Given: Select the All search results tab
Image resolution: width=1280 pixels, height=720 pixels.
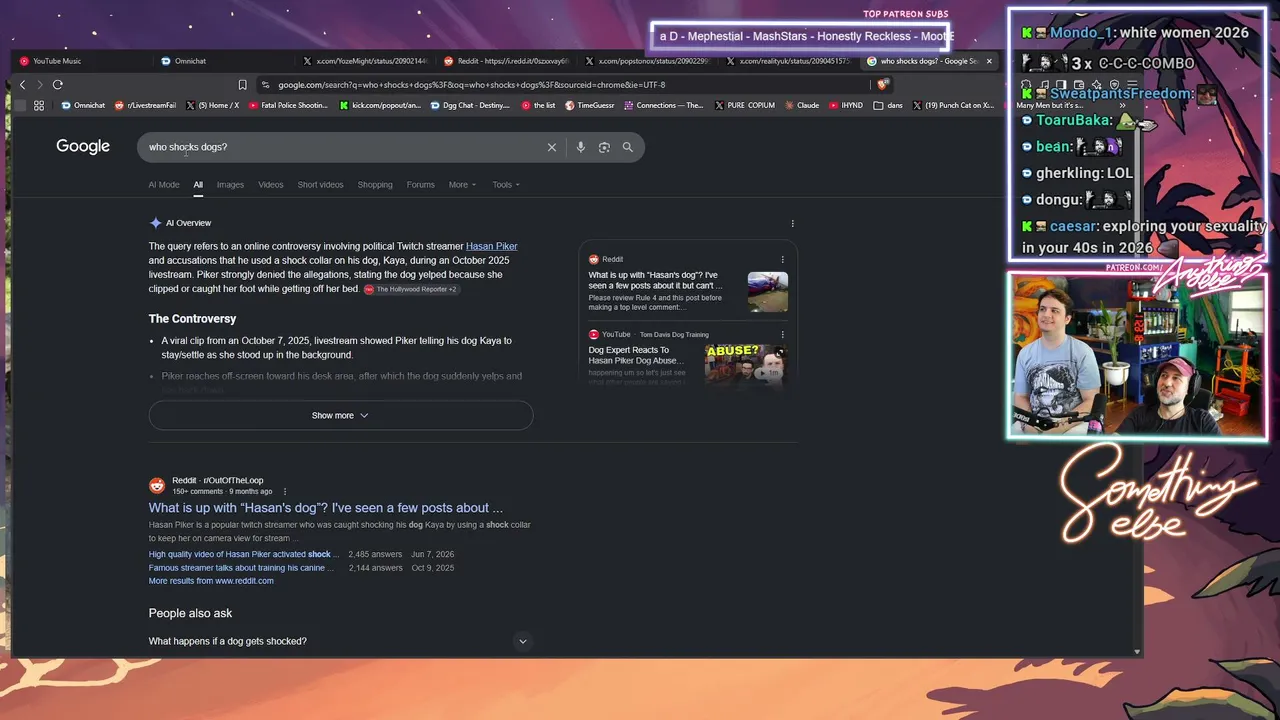Looking at the screenshot, I should point(198,185).
